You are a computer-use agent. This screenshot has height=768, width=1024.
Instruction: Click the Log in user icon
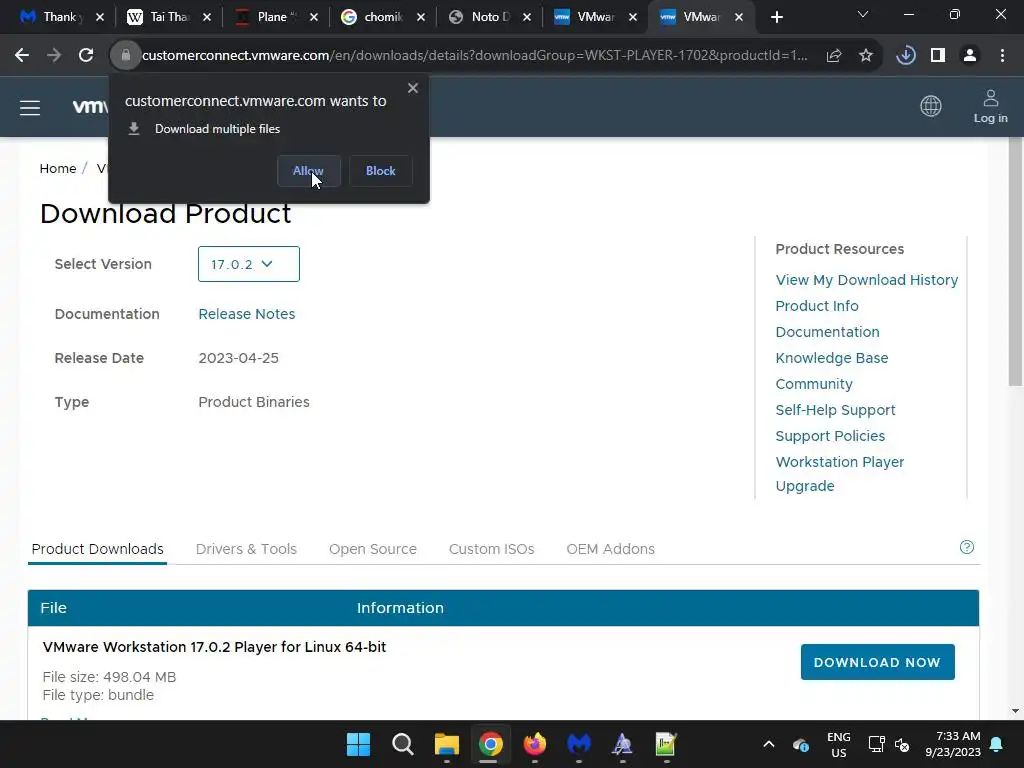991,106
